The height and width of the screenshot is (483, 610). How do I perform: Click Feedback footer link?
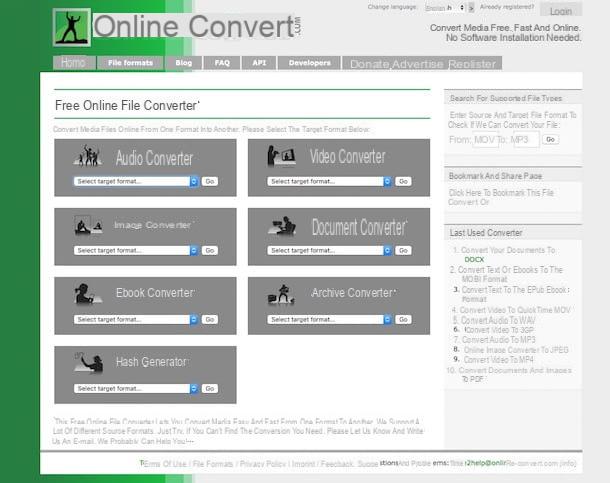(x=337, y=464)
